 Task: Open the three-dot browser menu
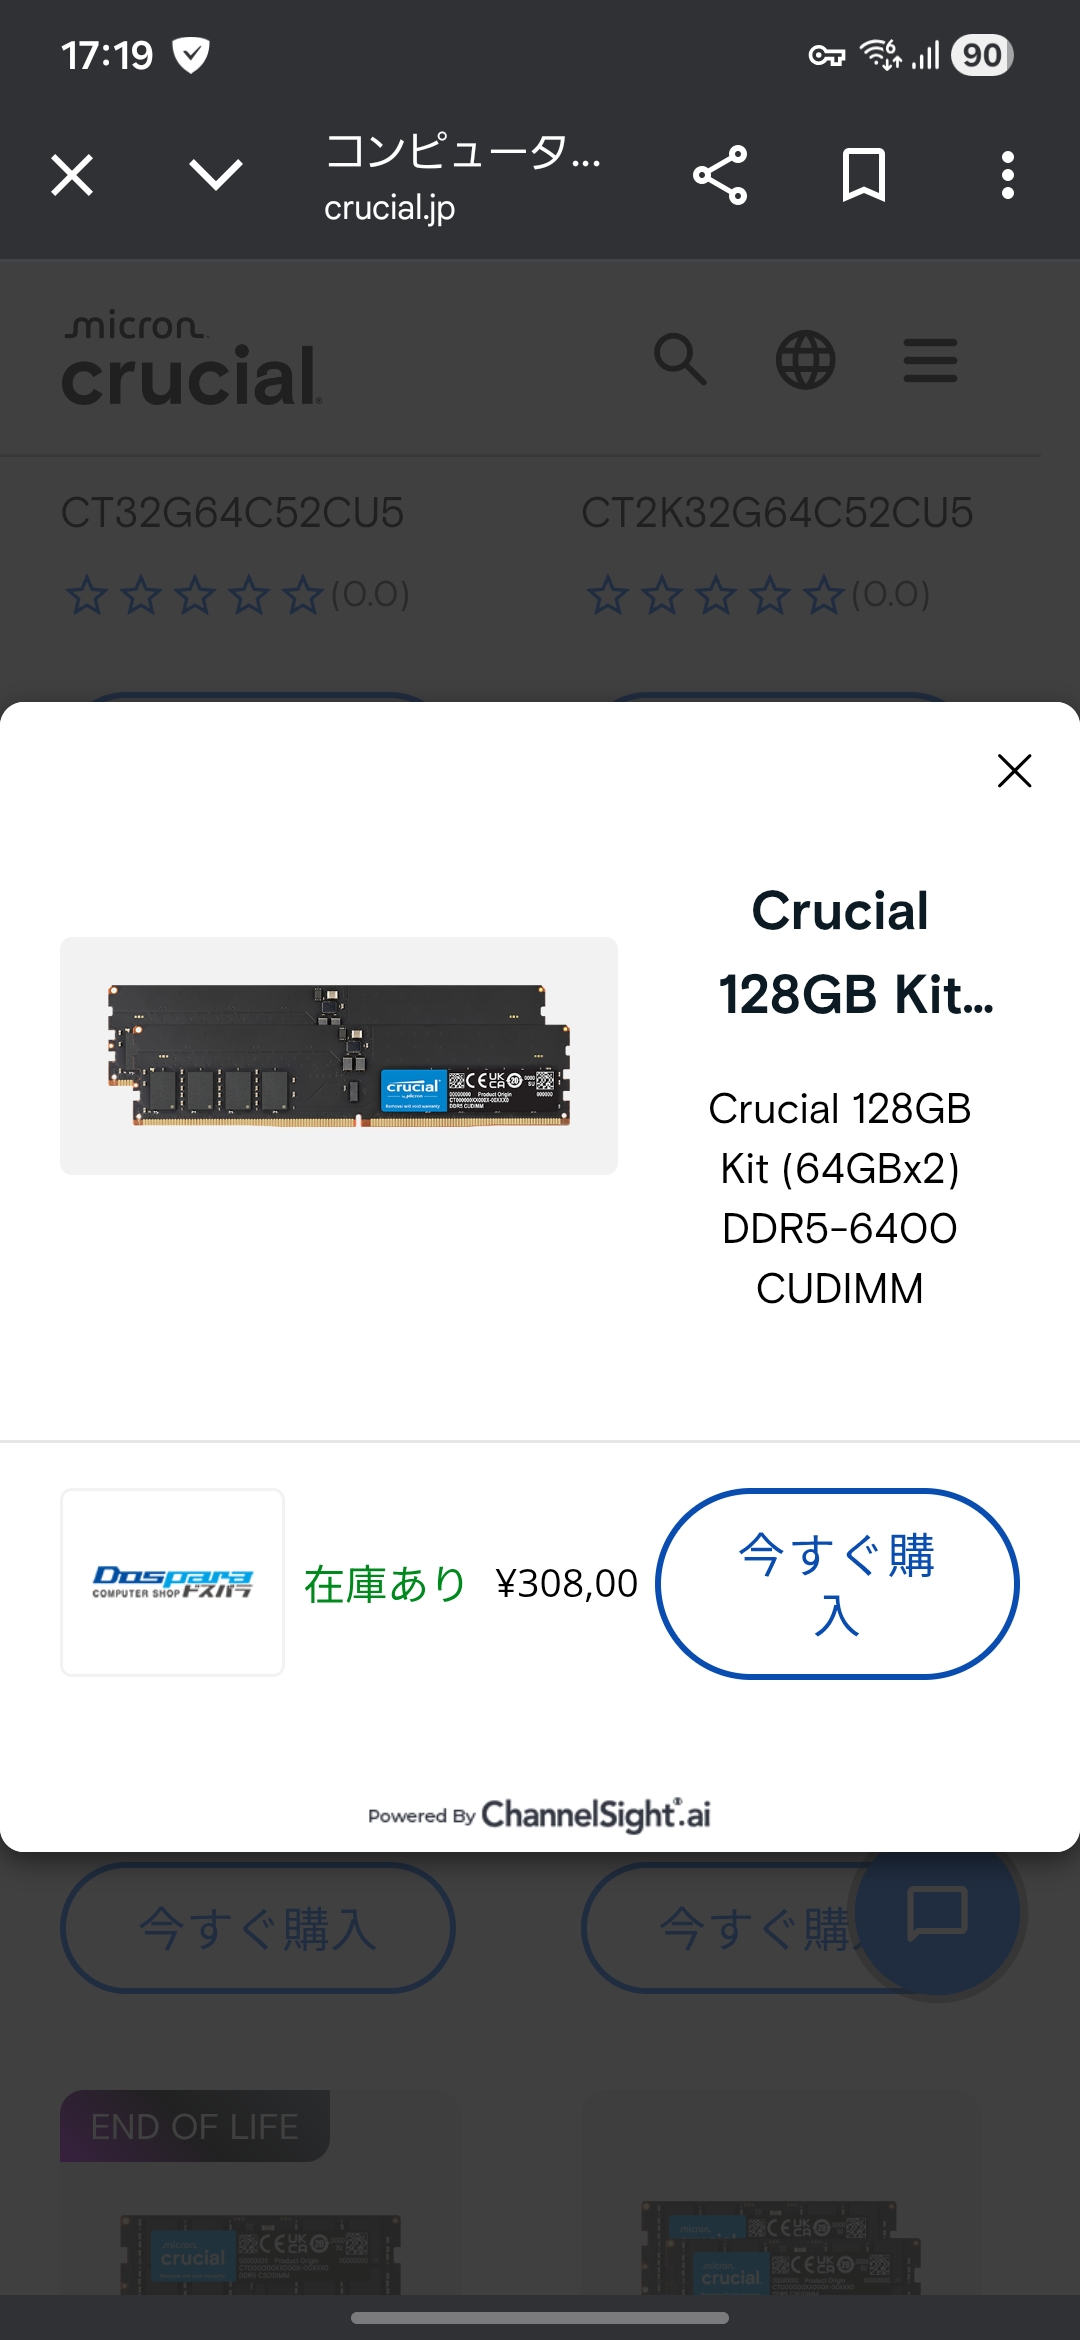tap(1008, 175)
